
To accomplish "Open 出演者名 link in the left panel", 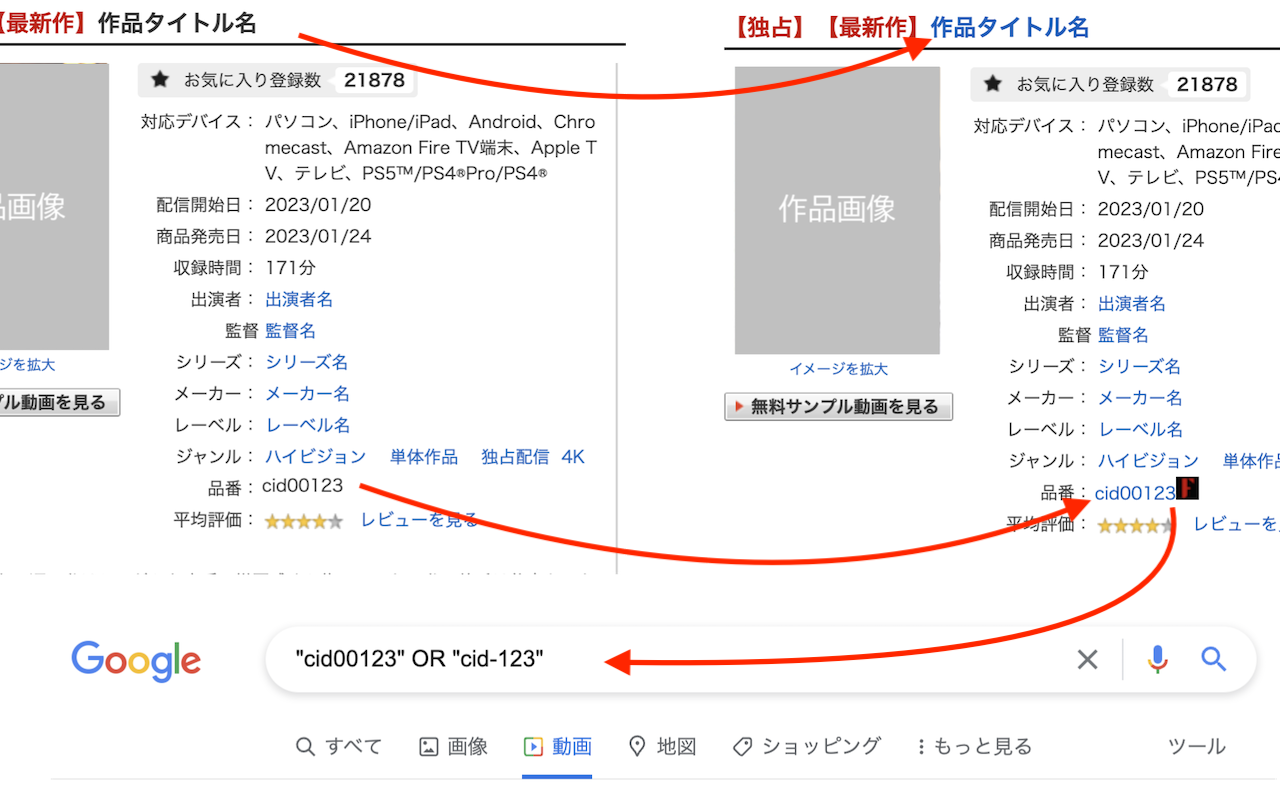I will [x=299, y=299].
